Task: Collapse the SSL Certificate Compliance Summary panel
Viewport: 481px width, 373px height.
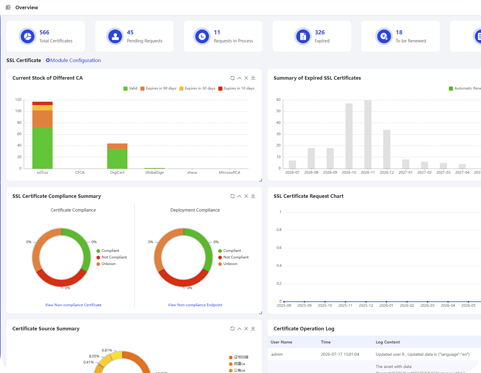Action: [x=239, y=196]
